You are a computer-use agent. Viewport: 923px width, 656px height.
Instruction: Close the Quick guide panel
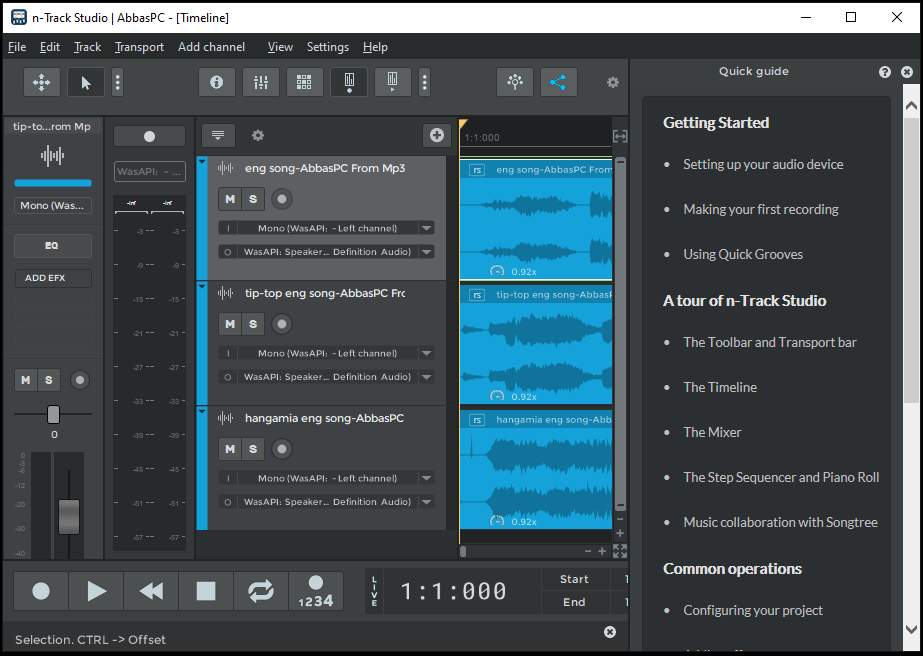[907, 72]
